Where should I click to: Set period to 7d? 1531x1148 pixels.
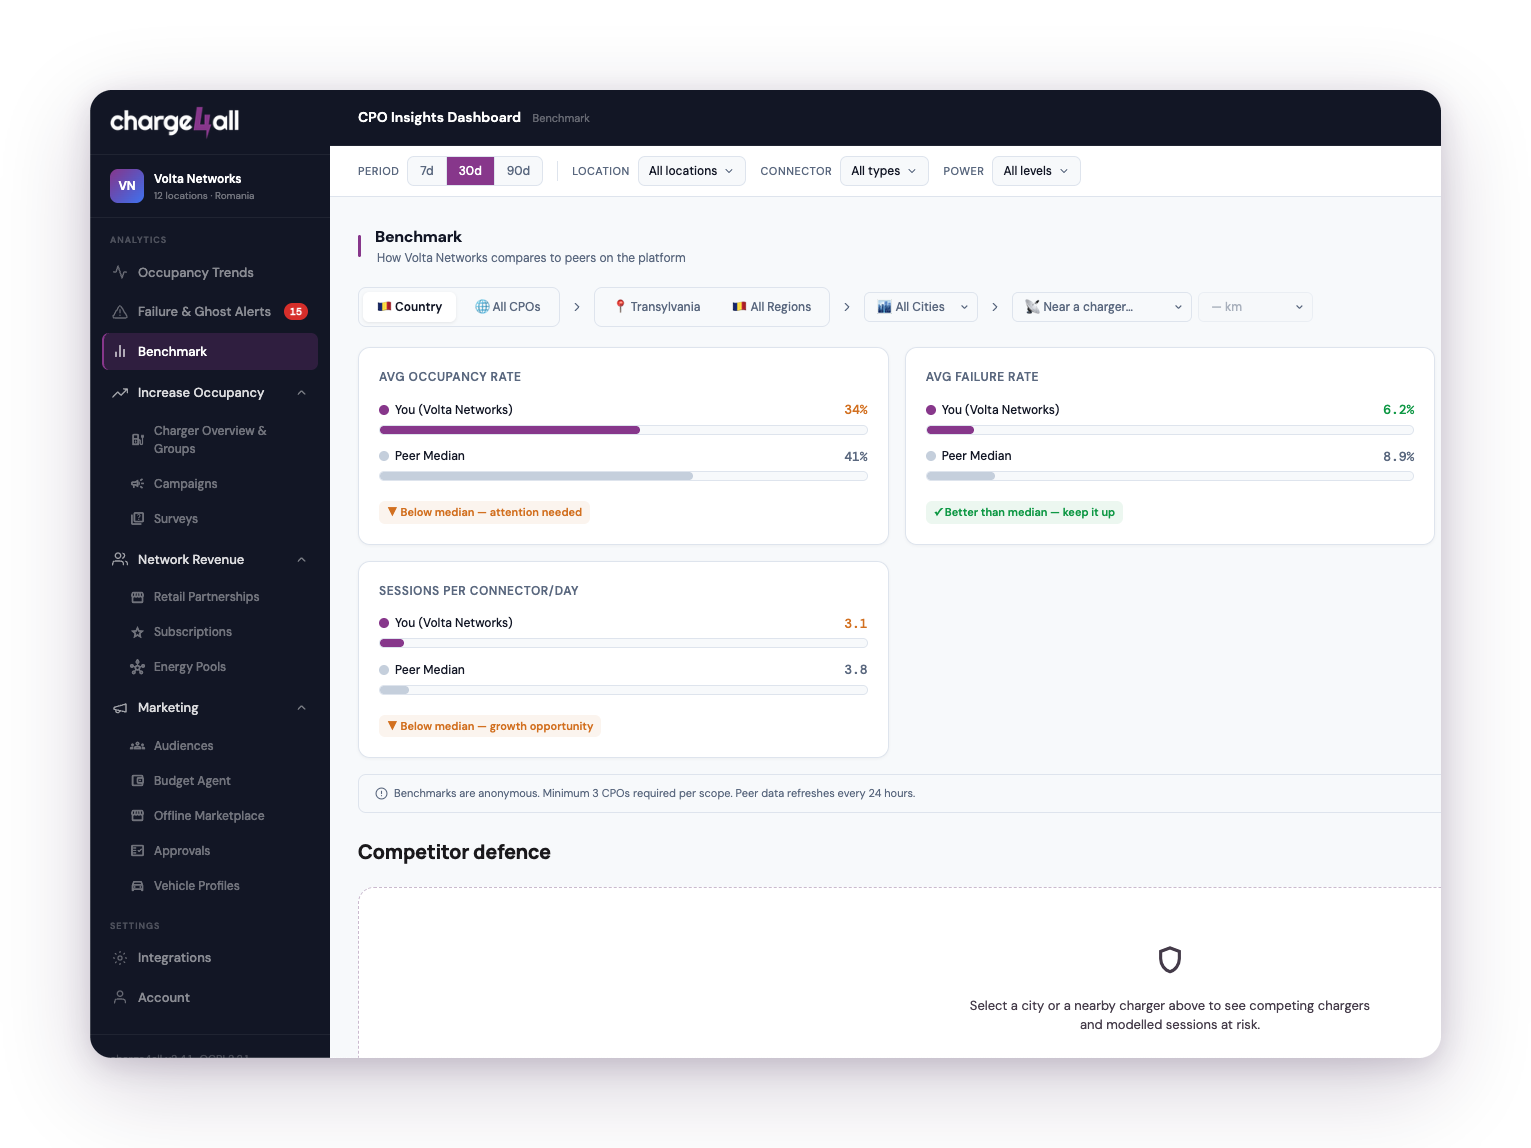tap(427, 171)
